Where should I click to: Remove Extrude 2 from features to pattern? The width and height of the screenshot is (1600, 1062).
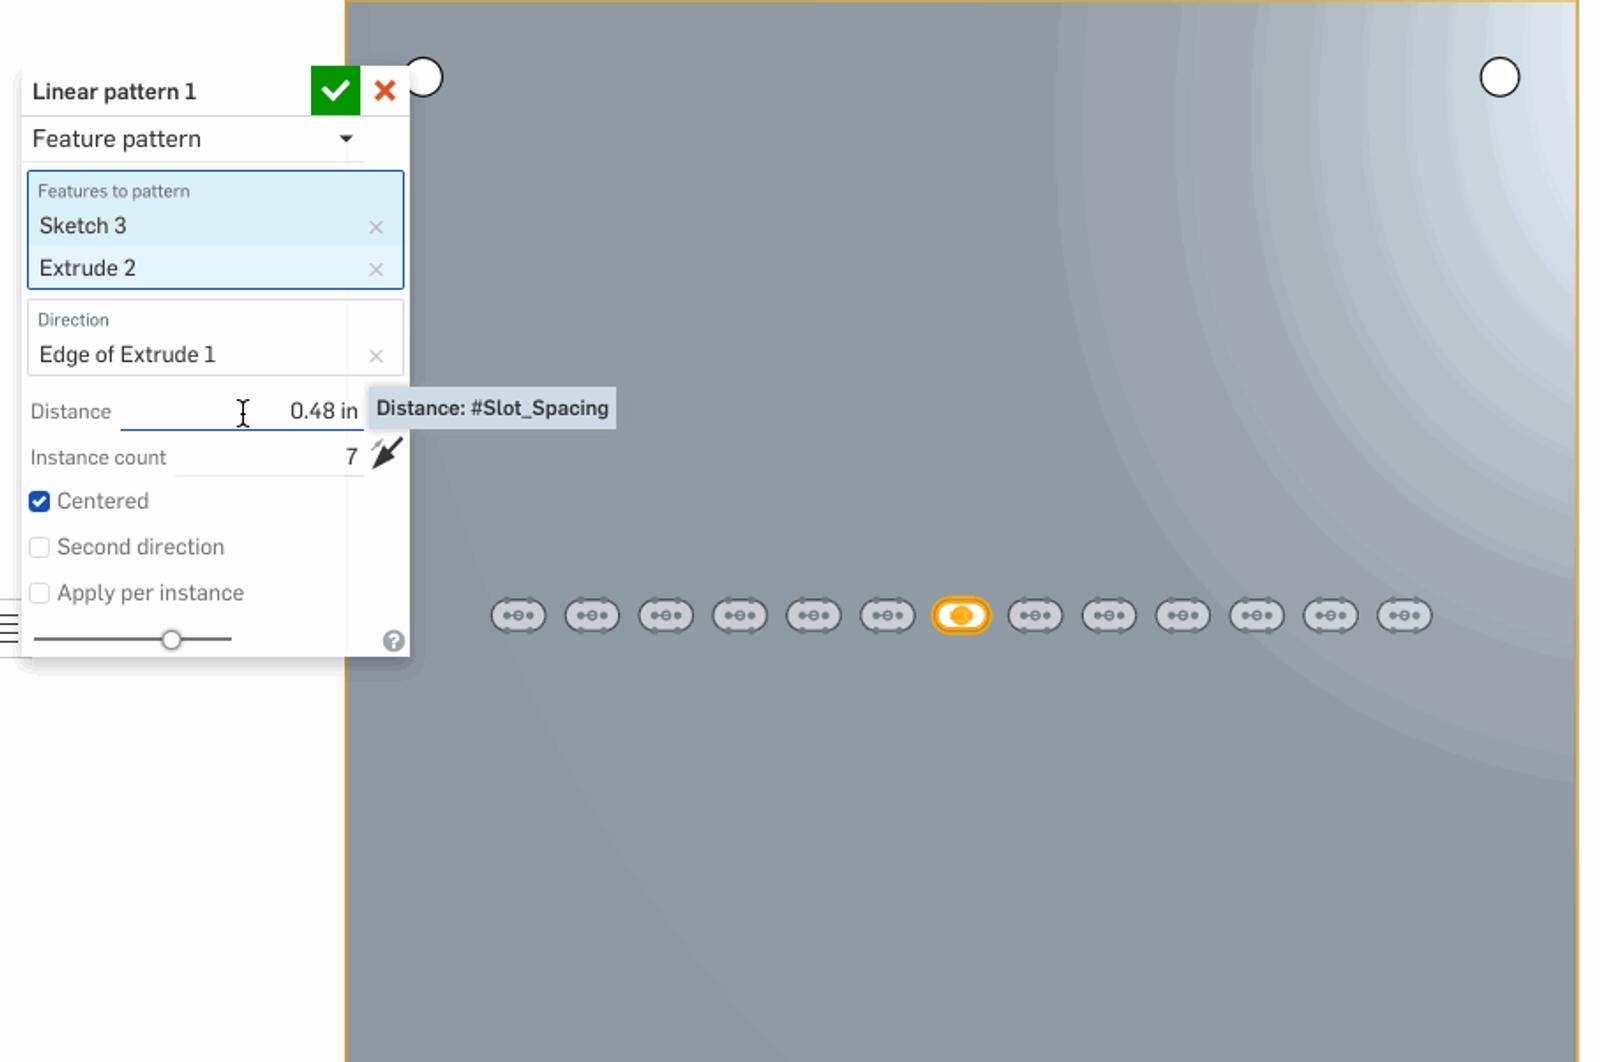(376, 269)
